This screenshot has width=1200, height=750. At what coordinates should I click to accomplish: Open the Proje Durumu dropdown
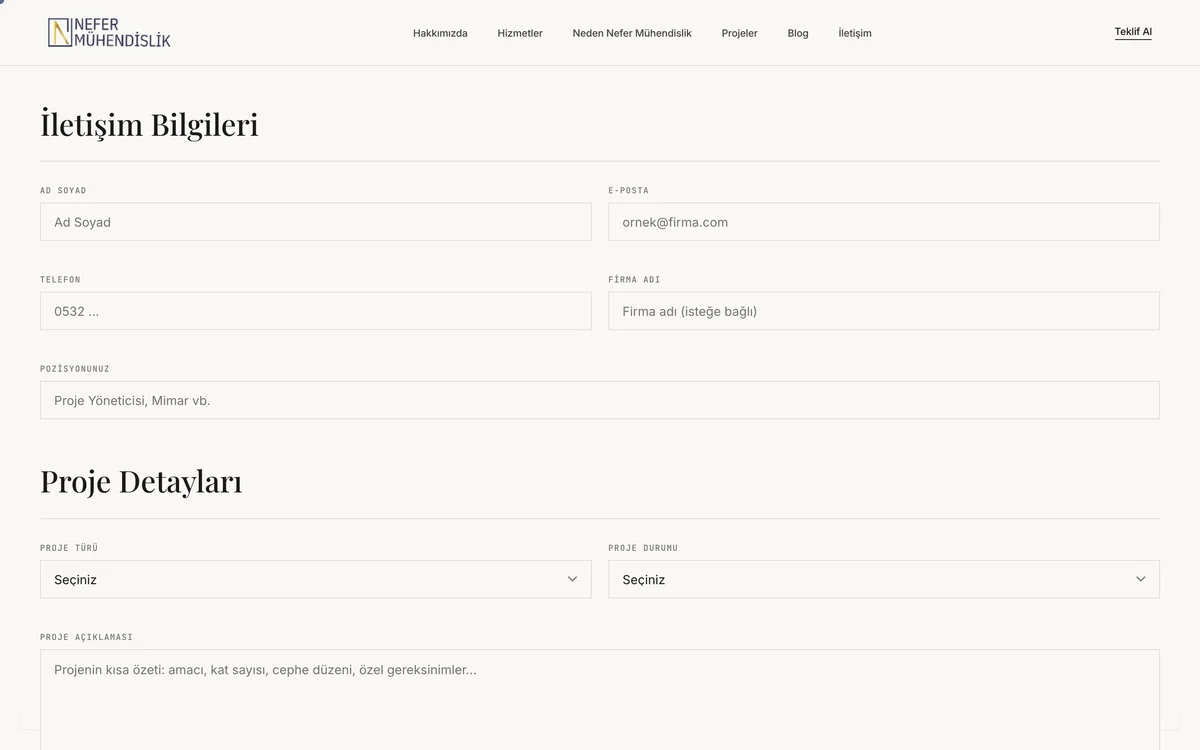[884, 579]
